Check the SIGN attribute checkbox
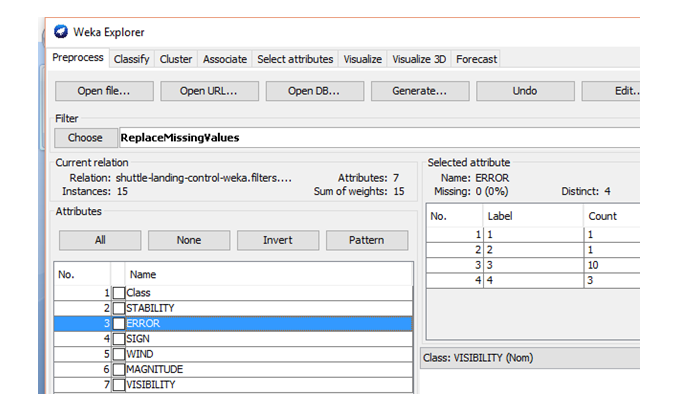Viewport: 696px width, 400px height. click(x=119, y=339)
